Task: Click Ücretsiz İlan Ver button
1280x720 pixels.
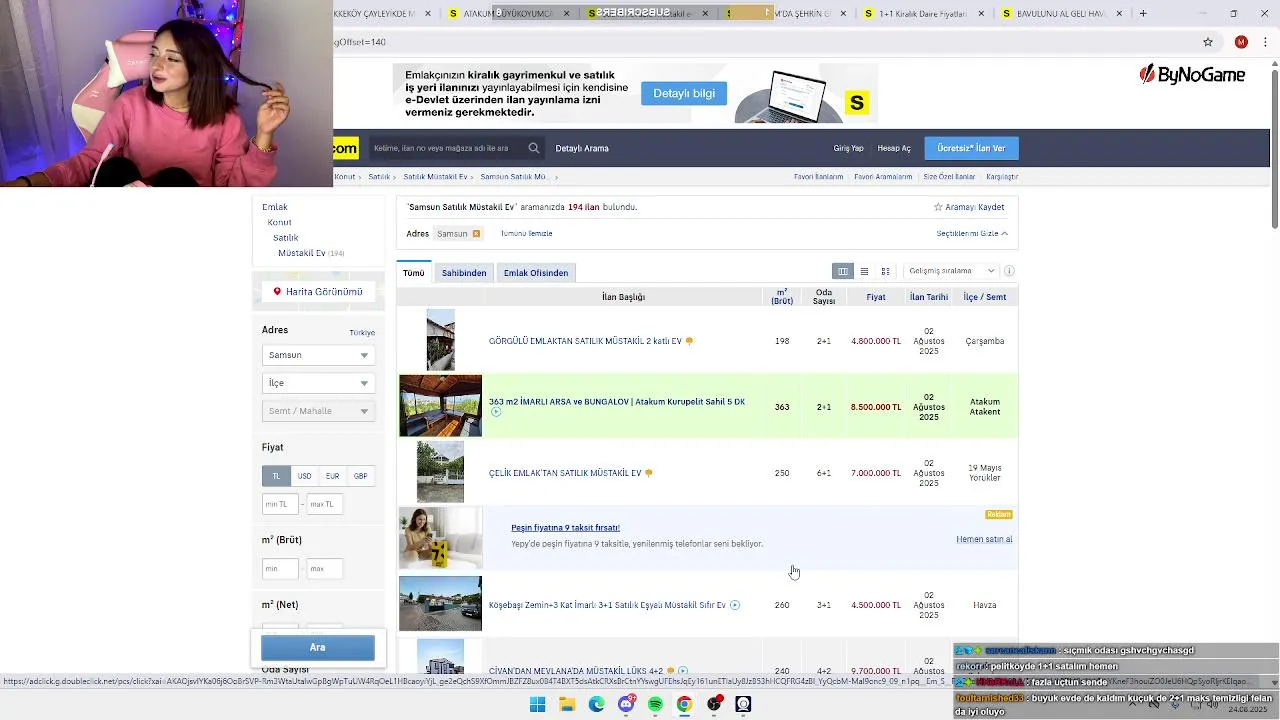Action: coord(971,148)
